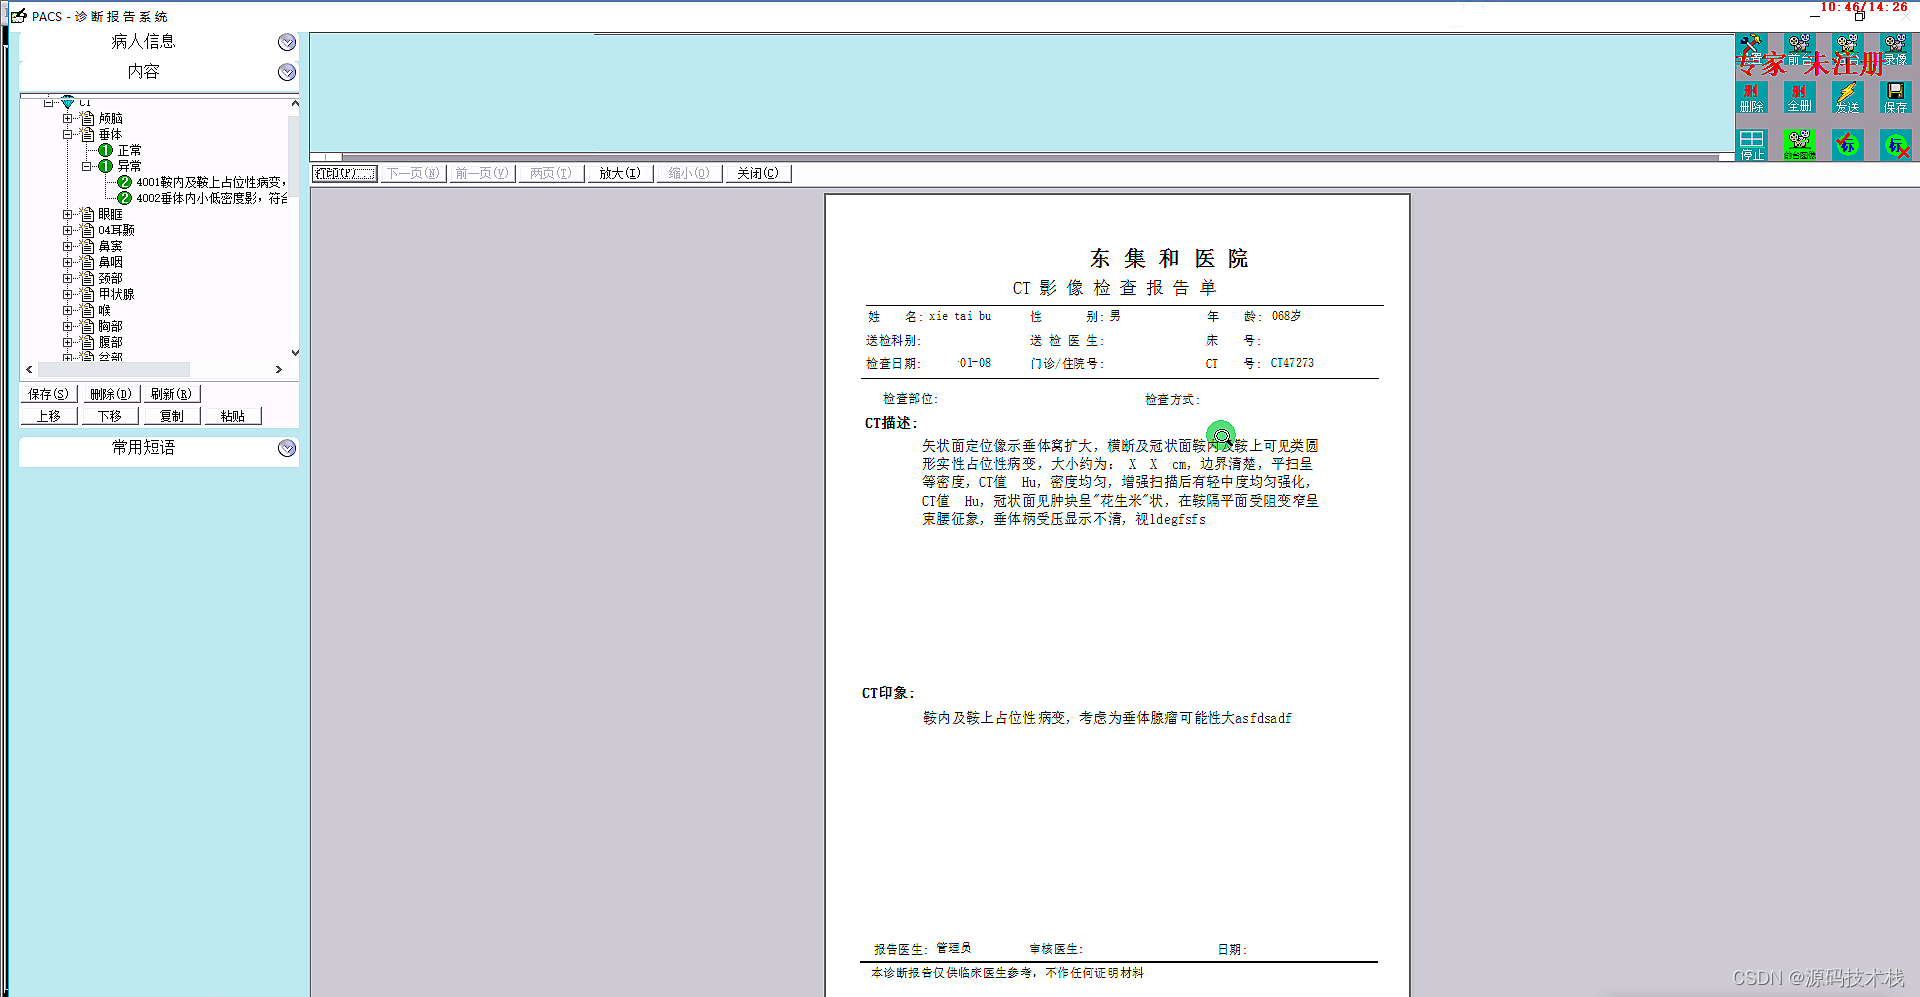The width and height of the screenshot is (1920, 997).
Task: Click the 打印(P) print button
Action: click(345, 173)
